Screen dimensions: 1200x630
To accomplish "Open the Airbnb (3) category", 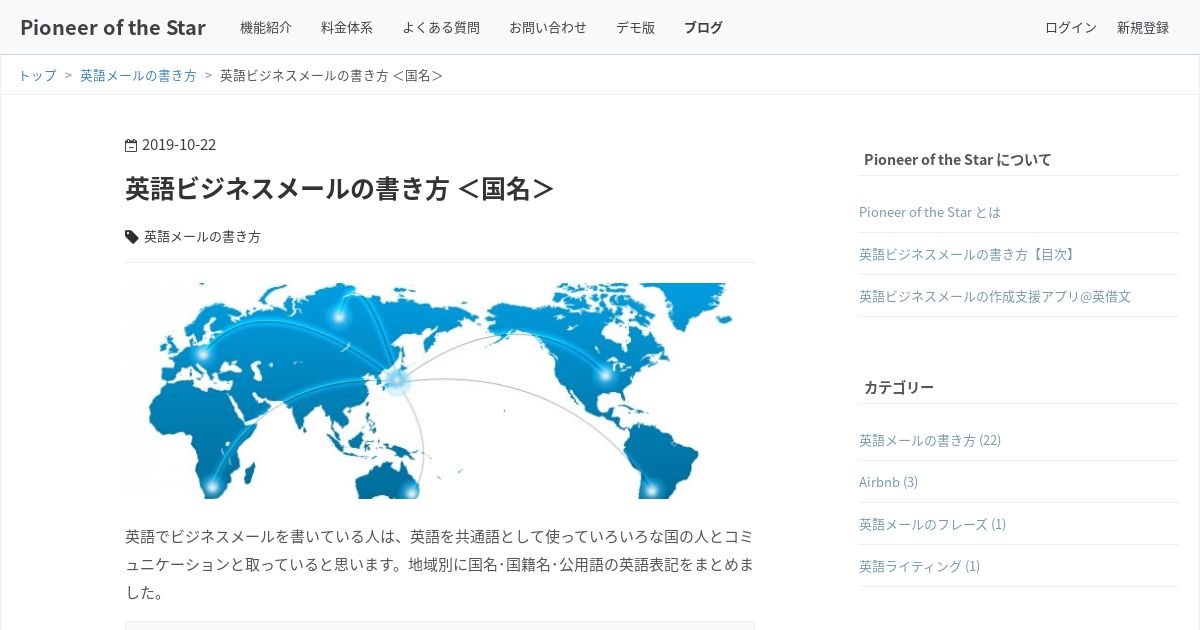I will [888, 482].
